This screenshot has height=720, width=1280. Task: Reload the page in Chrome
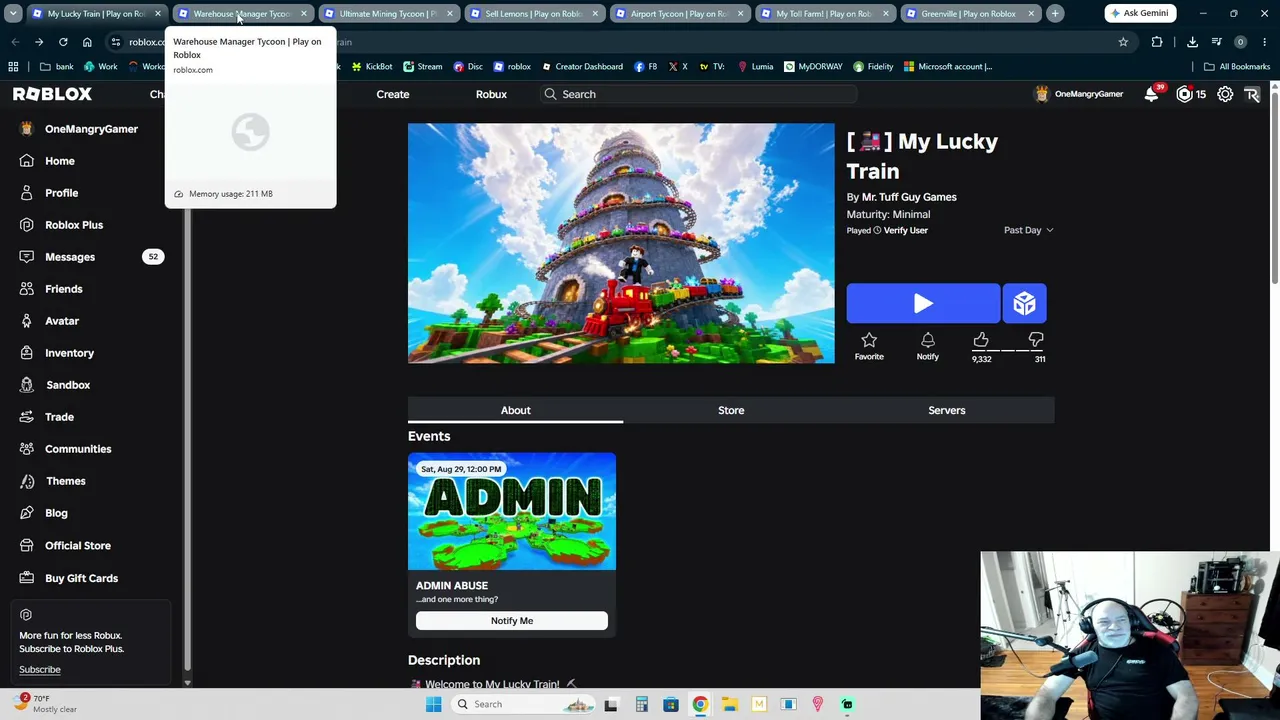click(x=63, y=42)
